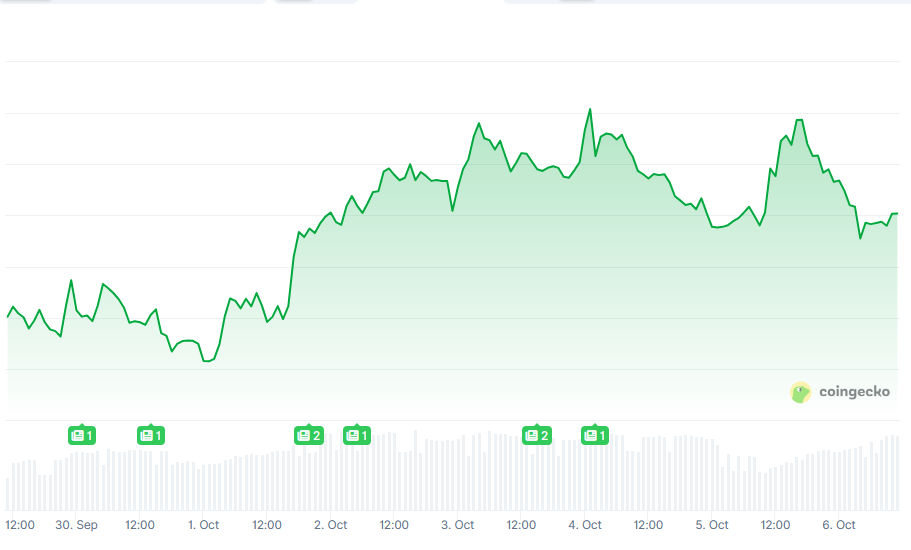
Task: Click the 5. Oct axis label
Action: click(712, 525)
